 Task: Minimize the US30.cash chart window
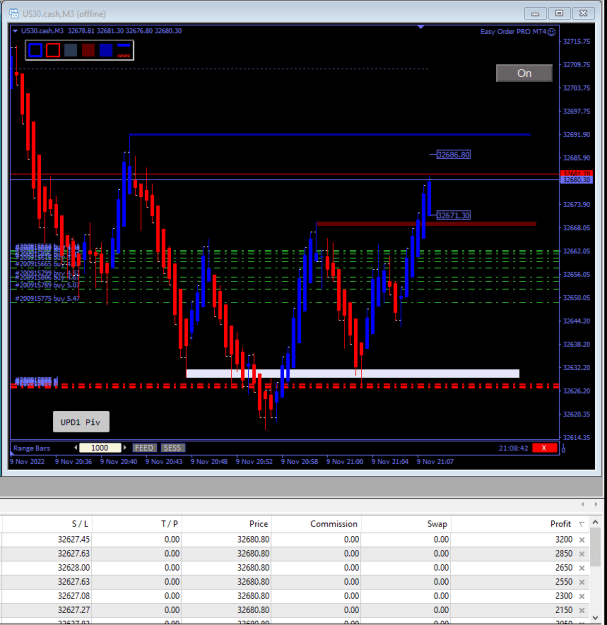535,14
